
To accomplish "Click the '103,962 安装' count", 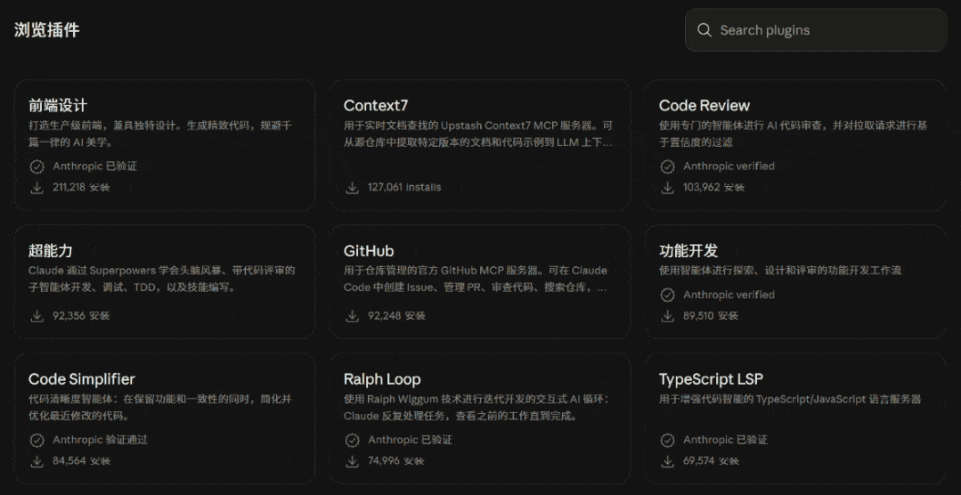I will (x=713, y=187).
